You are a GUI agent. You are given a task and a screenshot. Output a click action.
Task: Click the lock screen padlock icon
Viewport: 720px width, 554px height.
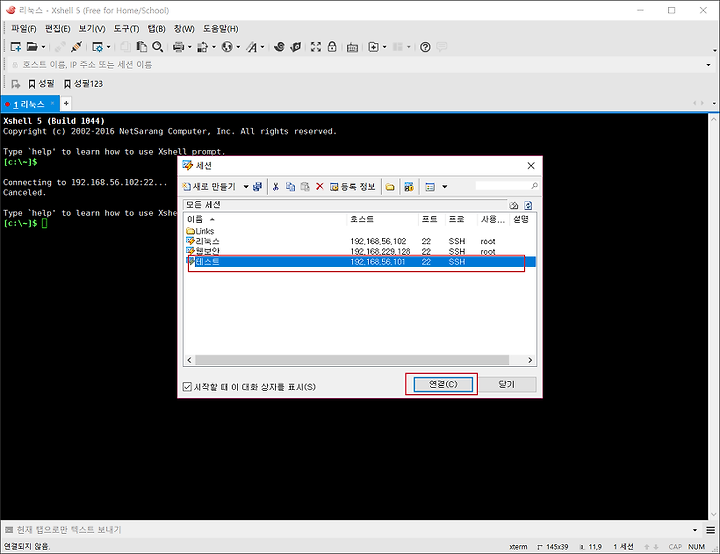[332, 47]
